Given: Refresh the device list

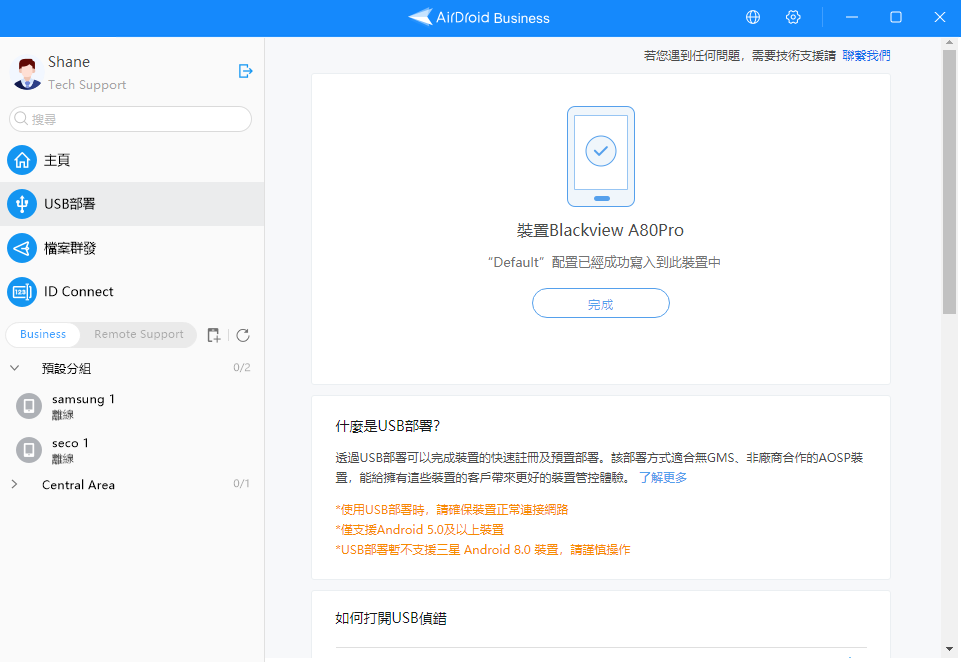Looking at the screenshot, I should 243,335.
